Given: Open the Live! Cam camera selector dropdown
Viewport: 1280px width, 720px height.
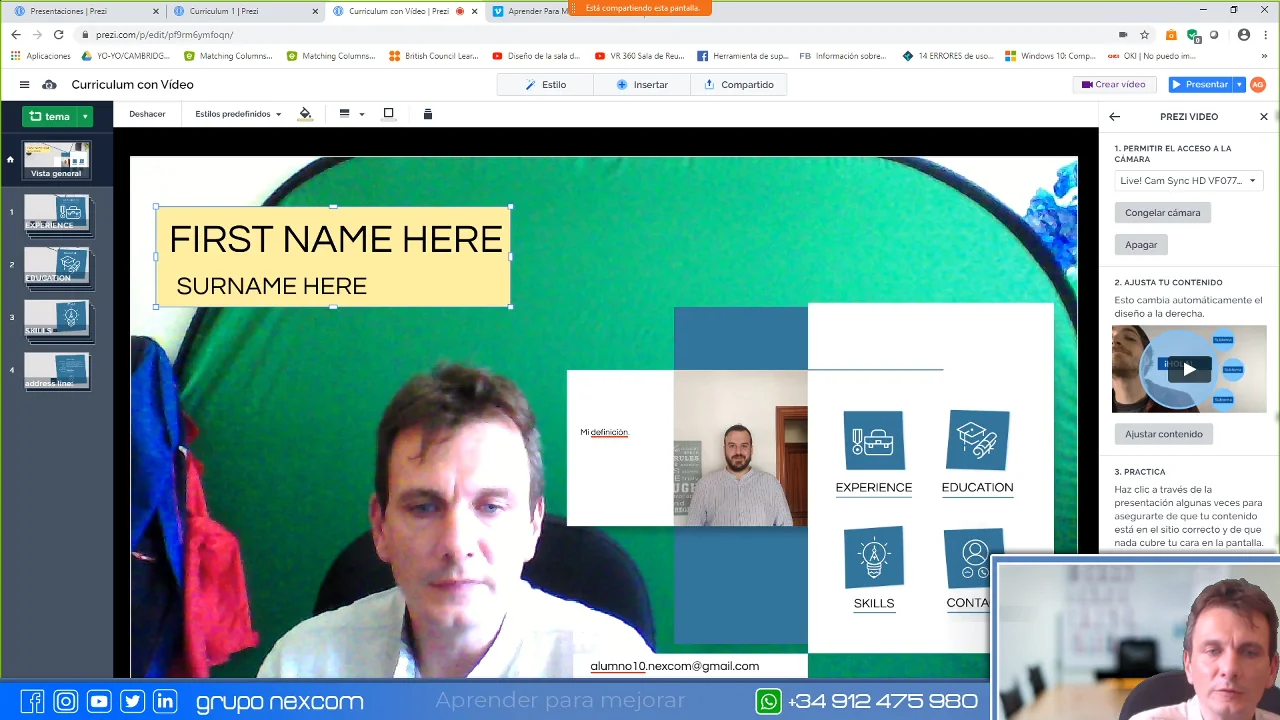Looking at the screenshot, I should click(x=1189, y=181).
